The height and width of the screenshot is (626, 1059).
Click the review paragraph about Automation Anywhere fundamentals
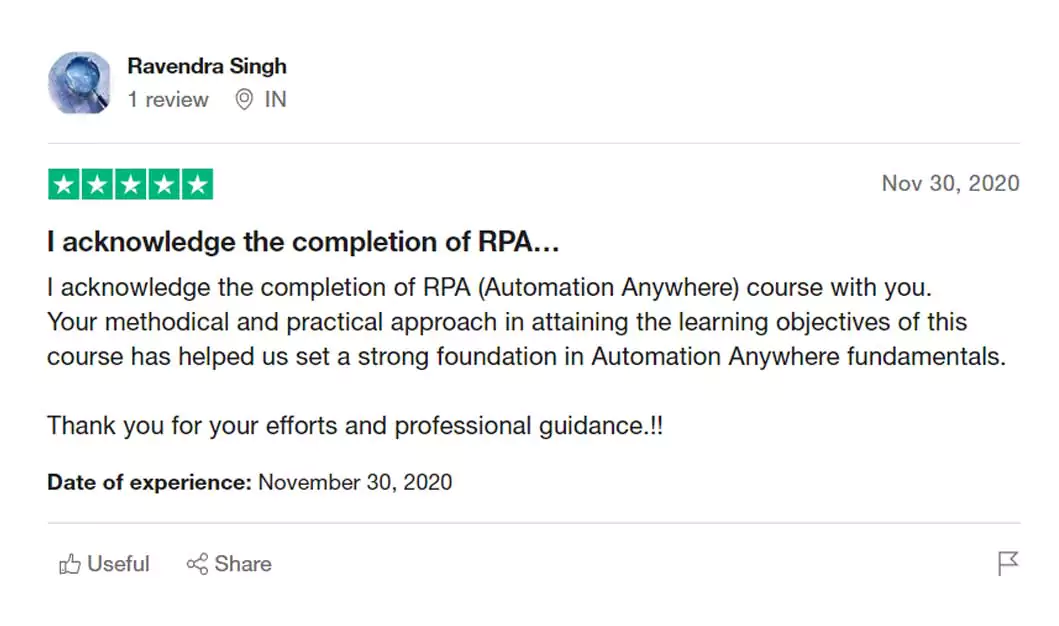click(525, 322)
